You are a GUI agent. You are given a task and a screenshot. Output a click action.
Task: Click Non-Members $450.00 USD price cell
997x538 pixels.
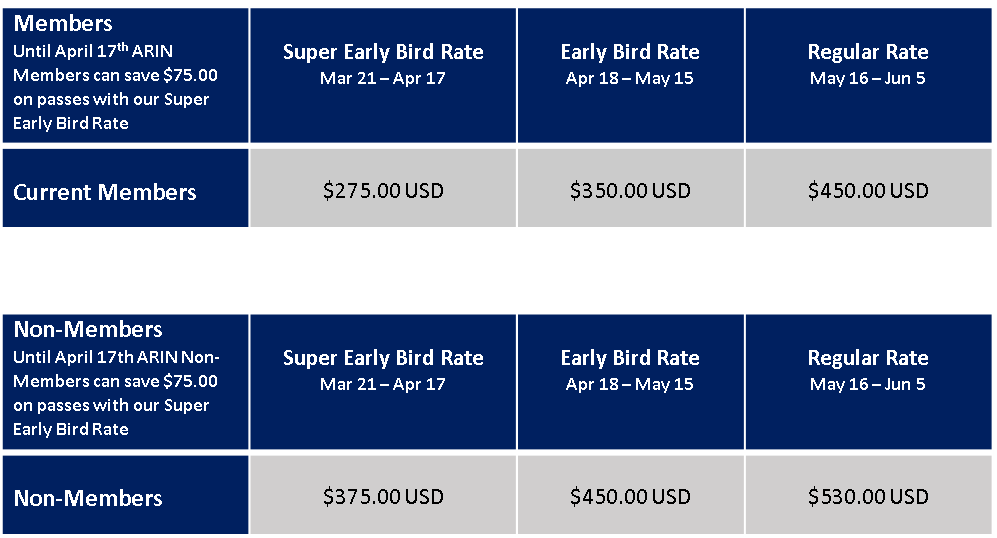(630, 495)
